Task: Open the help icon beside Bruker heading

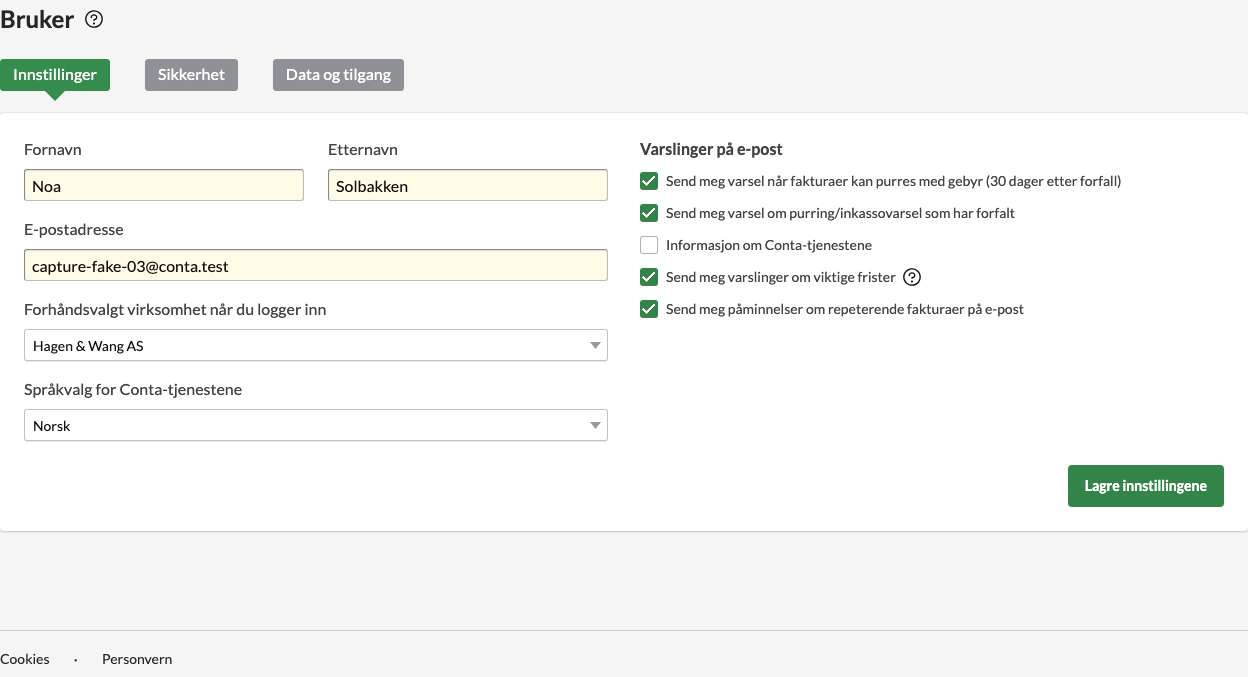Action: tap(94, 19)
